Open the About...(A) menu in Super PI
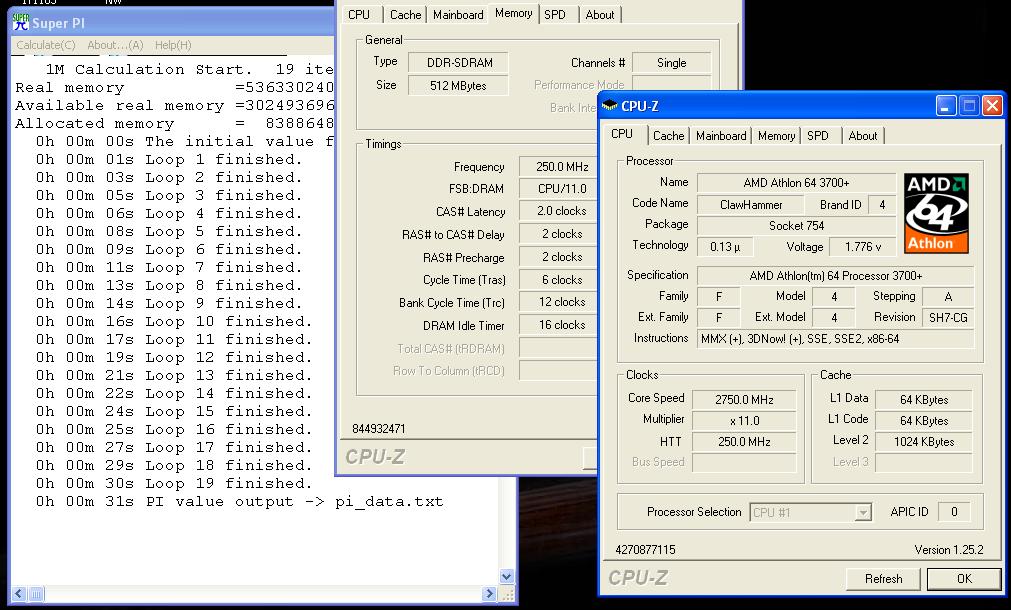Viewport: 1011px width, 610px height. pyautogui.click(x=115, y=45)
